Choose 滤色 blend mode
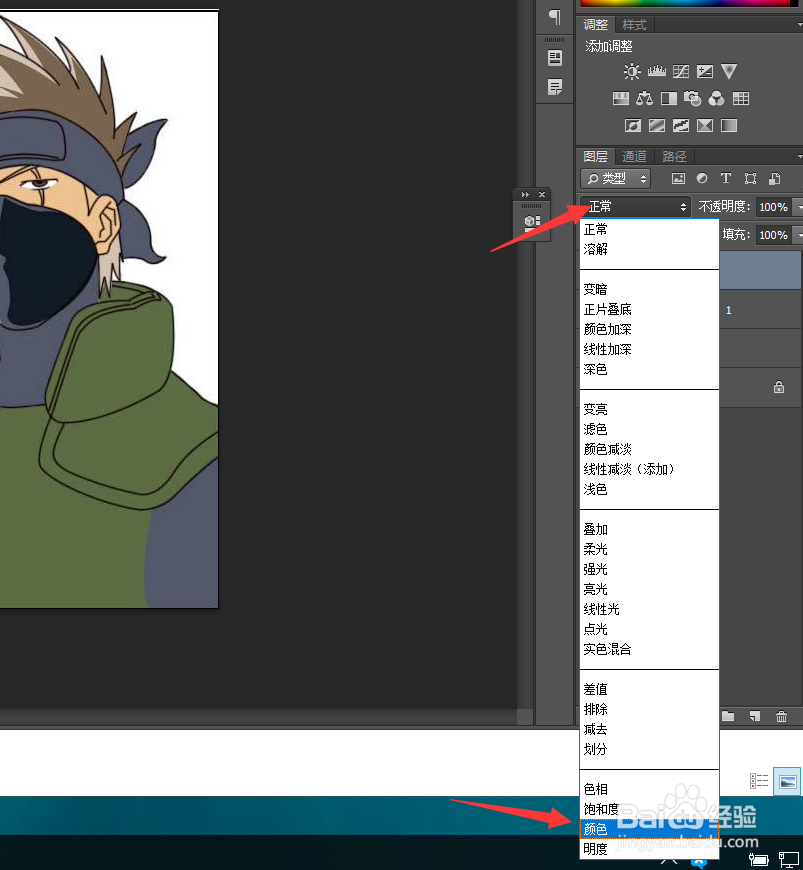Image resolution: width=803 pixels, height=870 pixels. click(x=649, y=429)
